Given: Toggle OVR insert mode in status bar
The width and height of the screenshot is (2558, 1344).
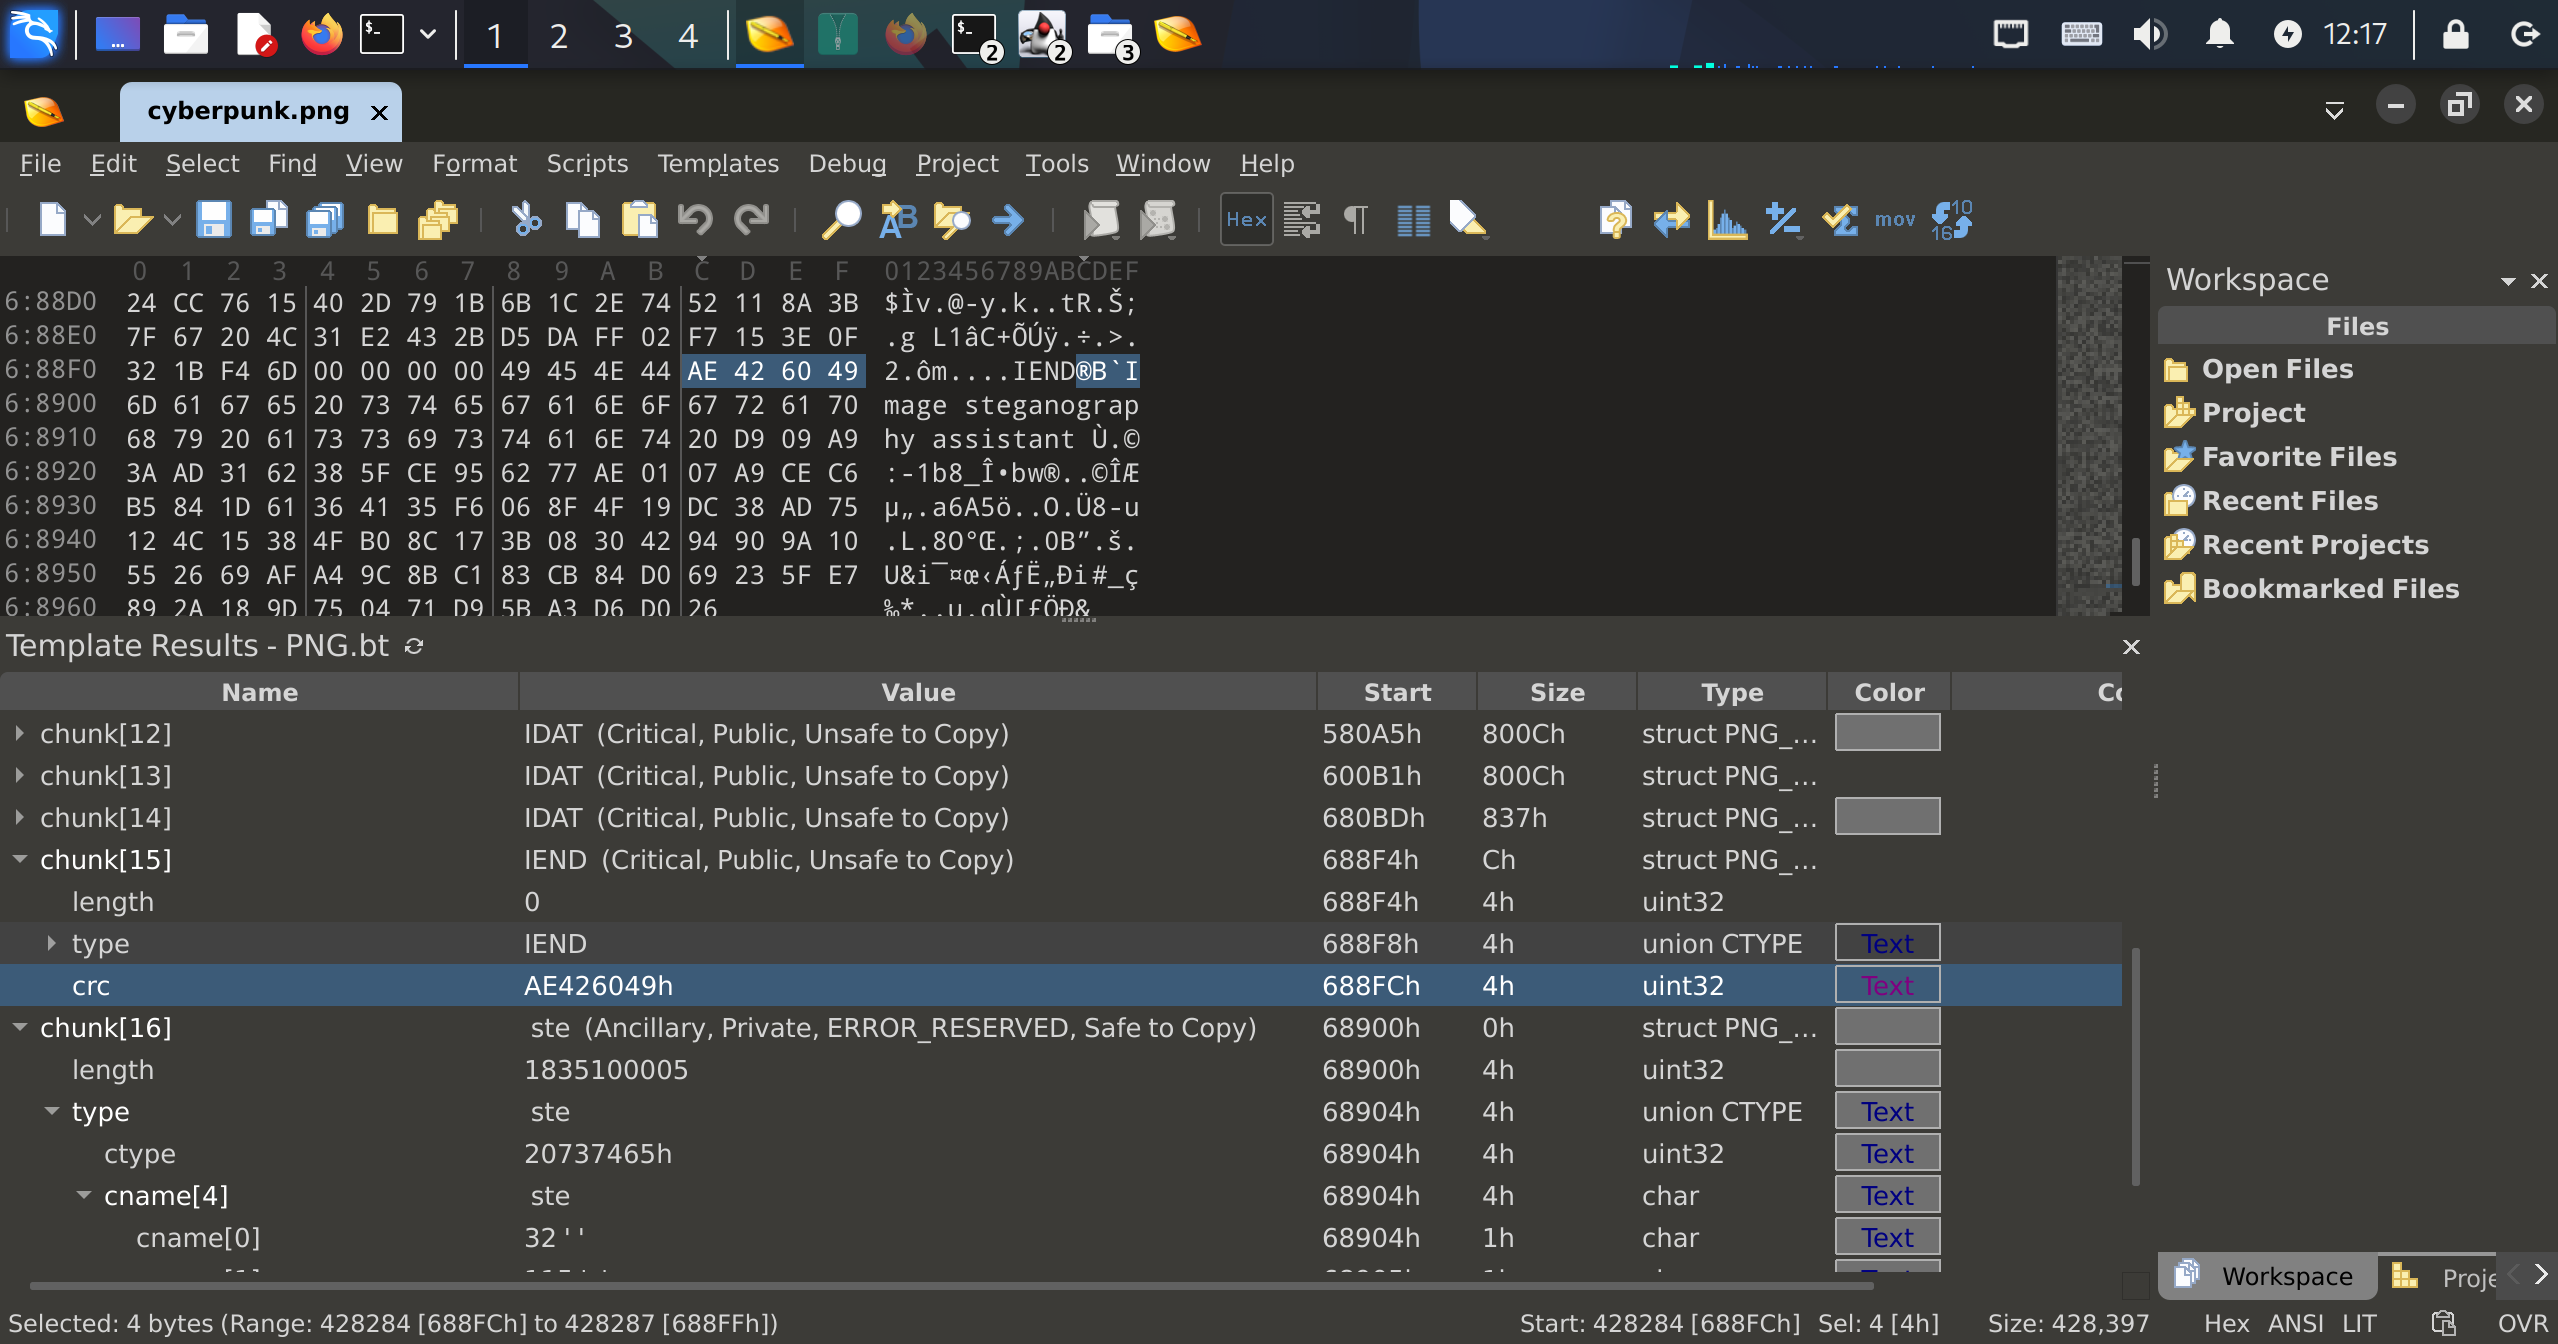Looking at the screenshot, I should coord(2522,1323).
